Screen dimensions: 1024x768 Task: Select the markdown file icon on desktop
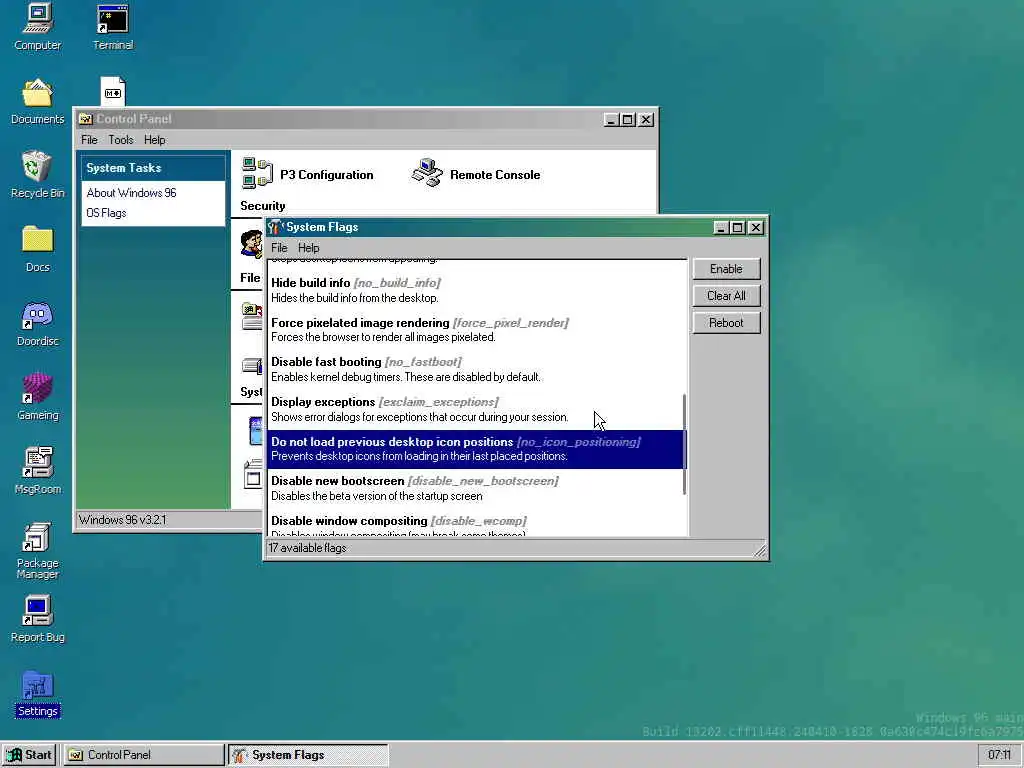click(x=113, y=91)
